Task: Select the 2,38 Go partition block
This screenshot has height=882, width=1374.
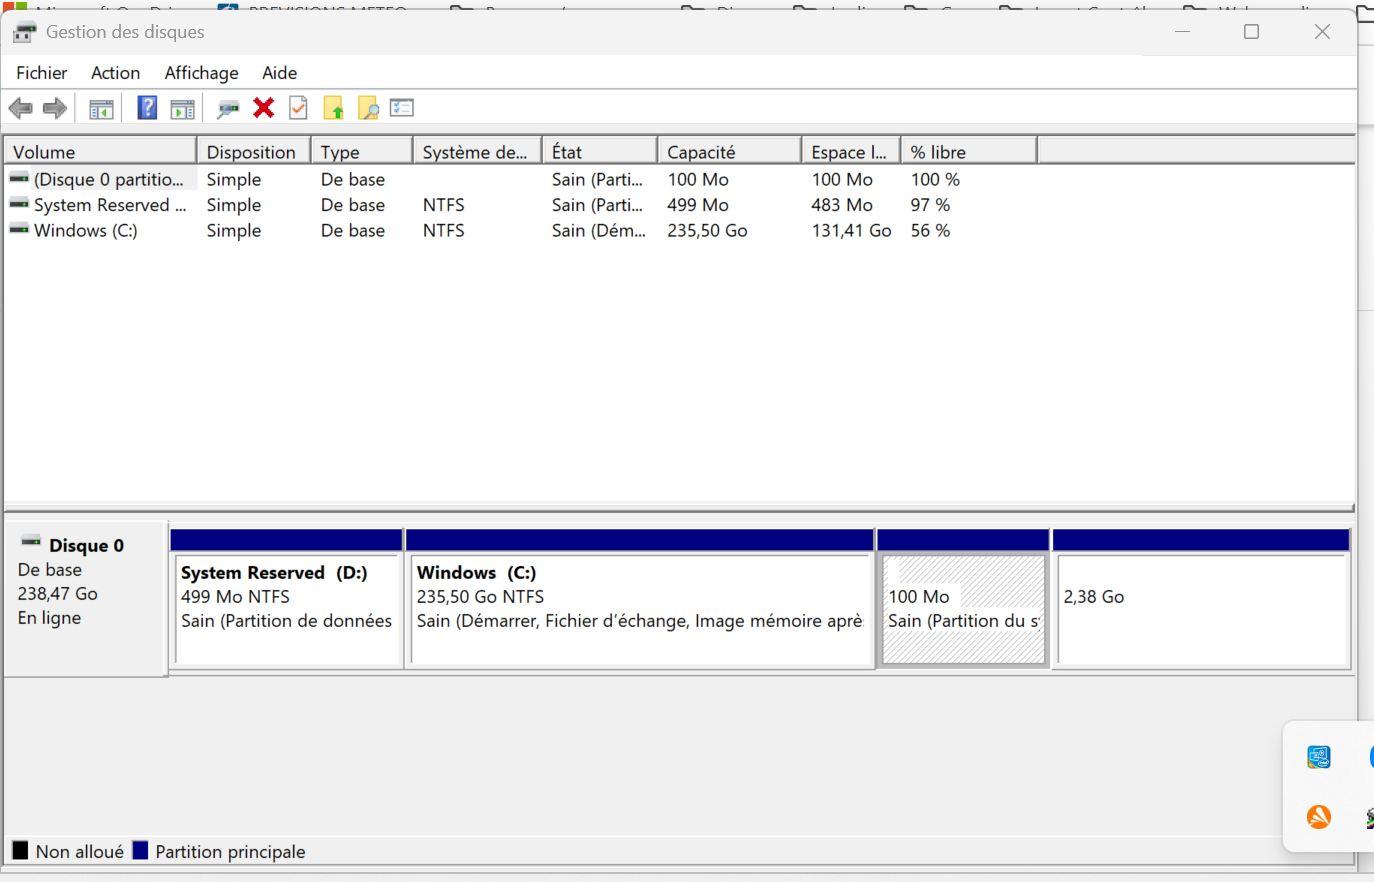Action: 1202,610
